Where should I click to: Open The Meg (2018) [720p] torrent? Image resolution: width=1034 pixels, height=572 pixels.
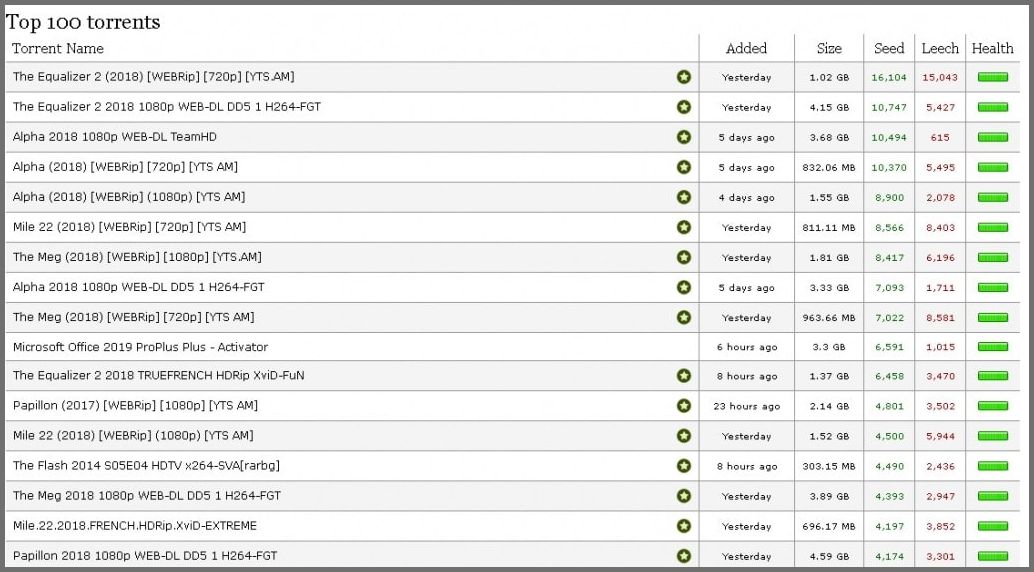[x=133, y=317]
